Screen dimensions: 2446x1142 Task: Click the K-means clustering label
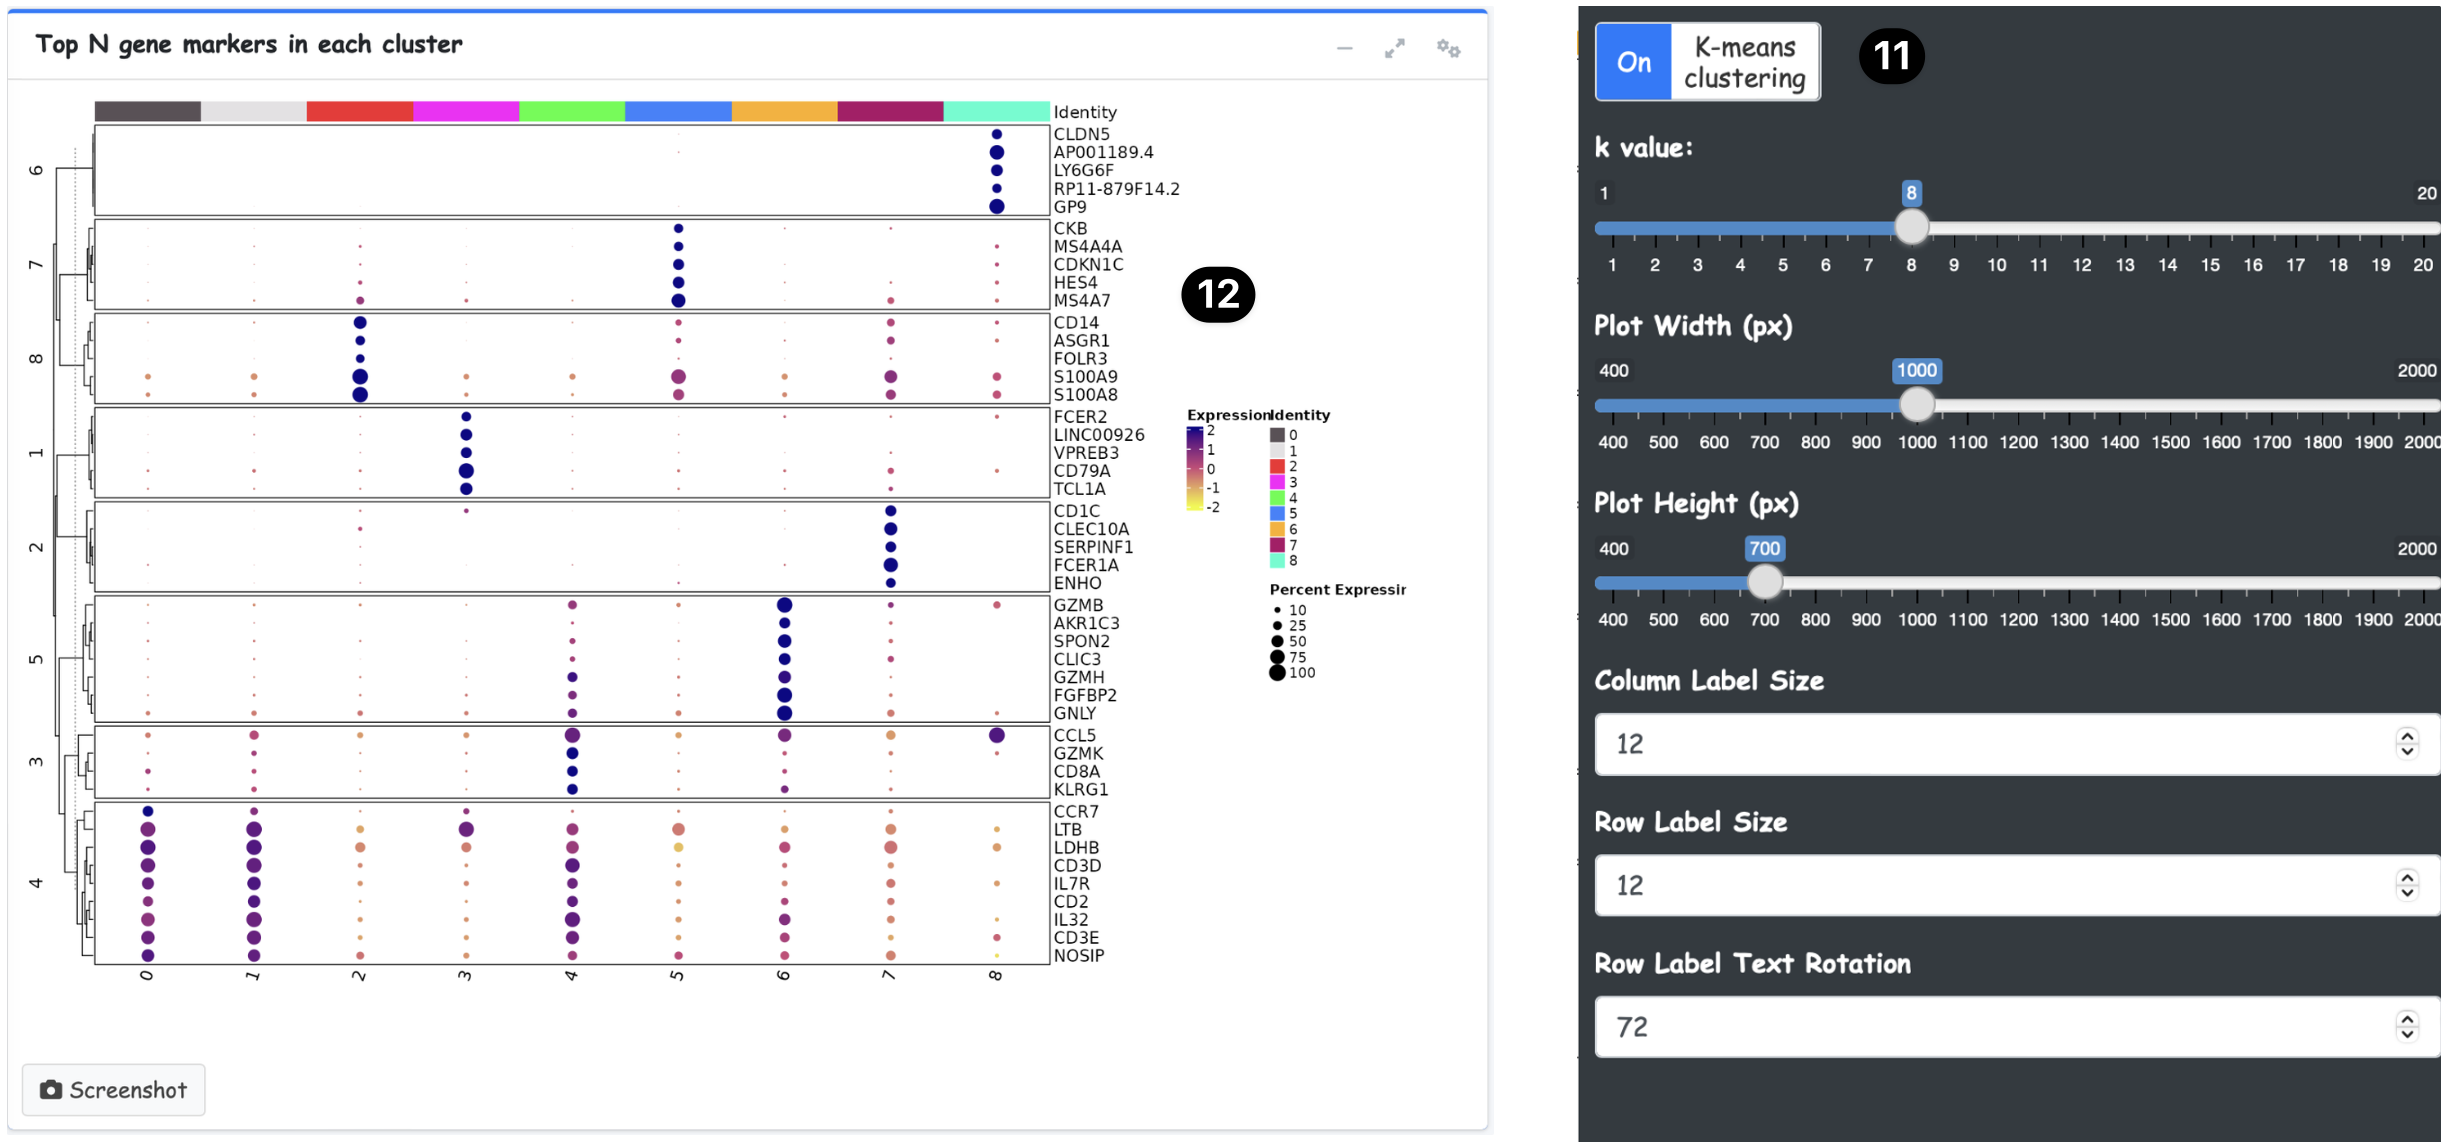(1744, 62)
